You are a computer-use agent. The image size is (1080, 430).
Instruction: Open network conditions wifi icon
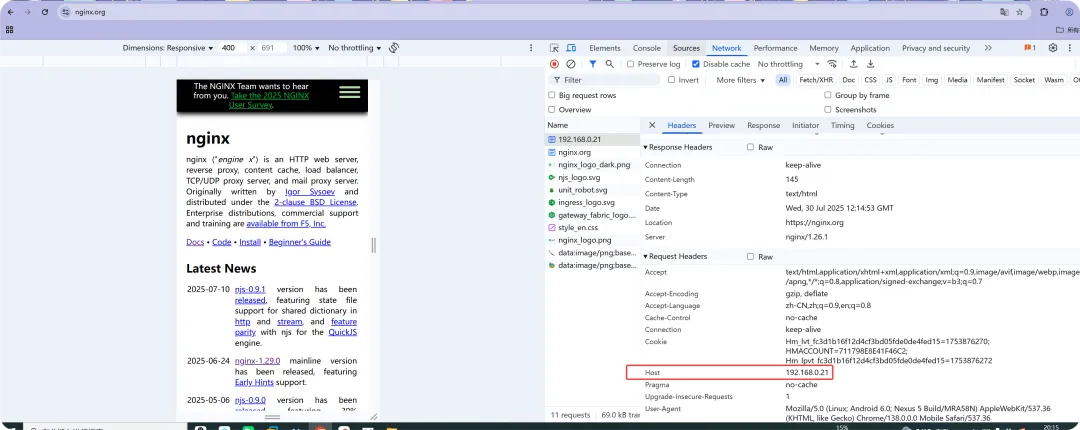coord(832,64)
